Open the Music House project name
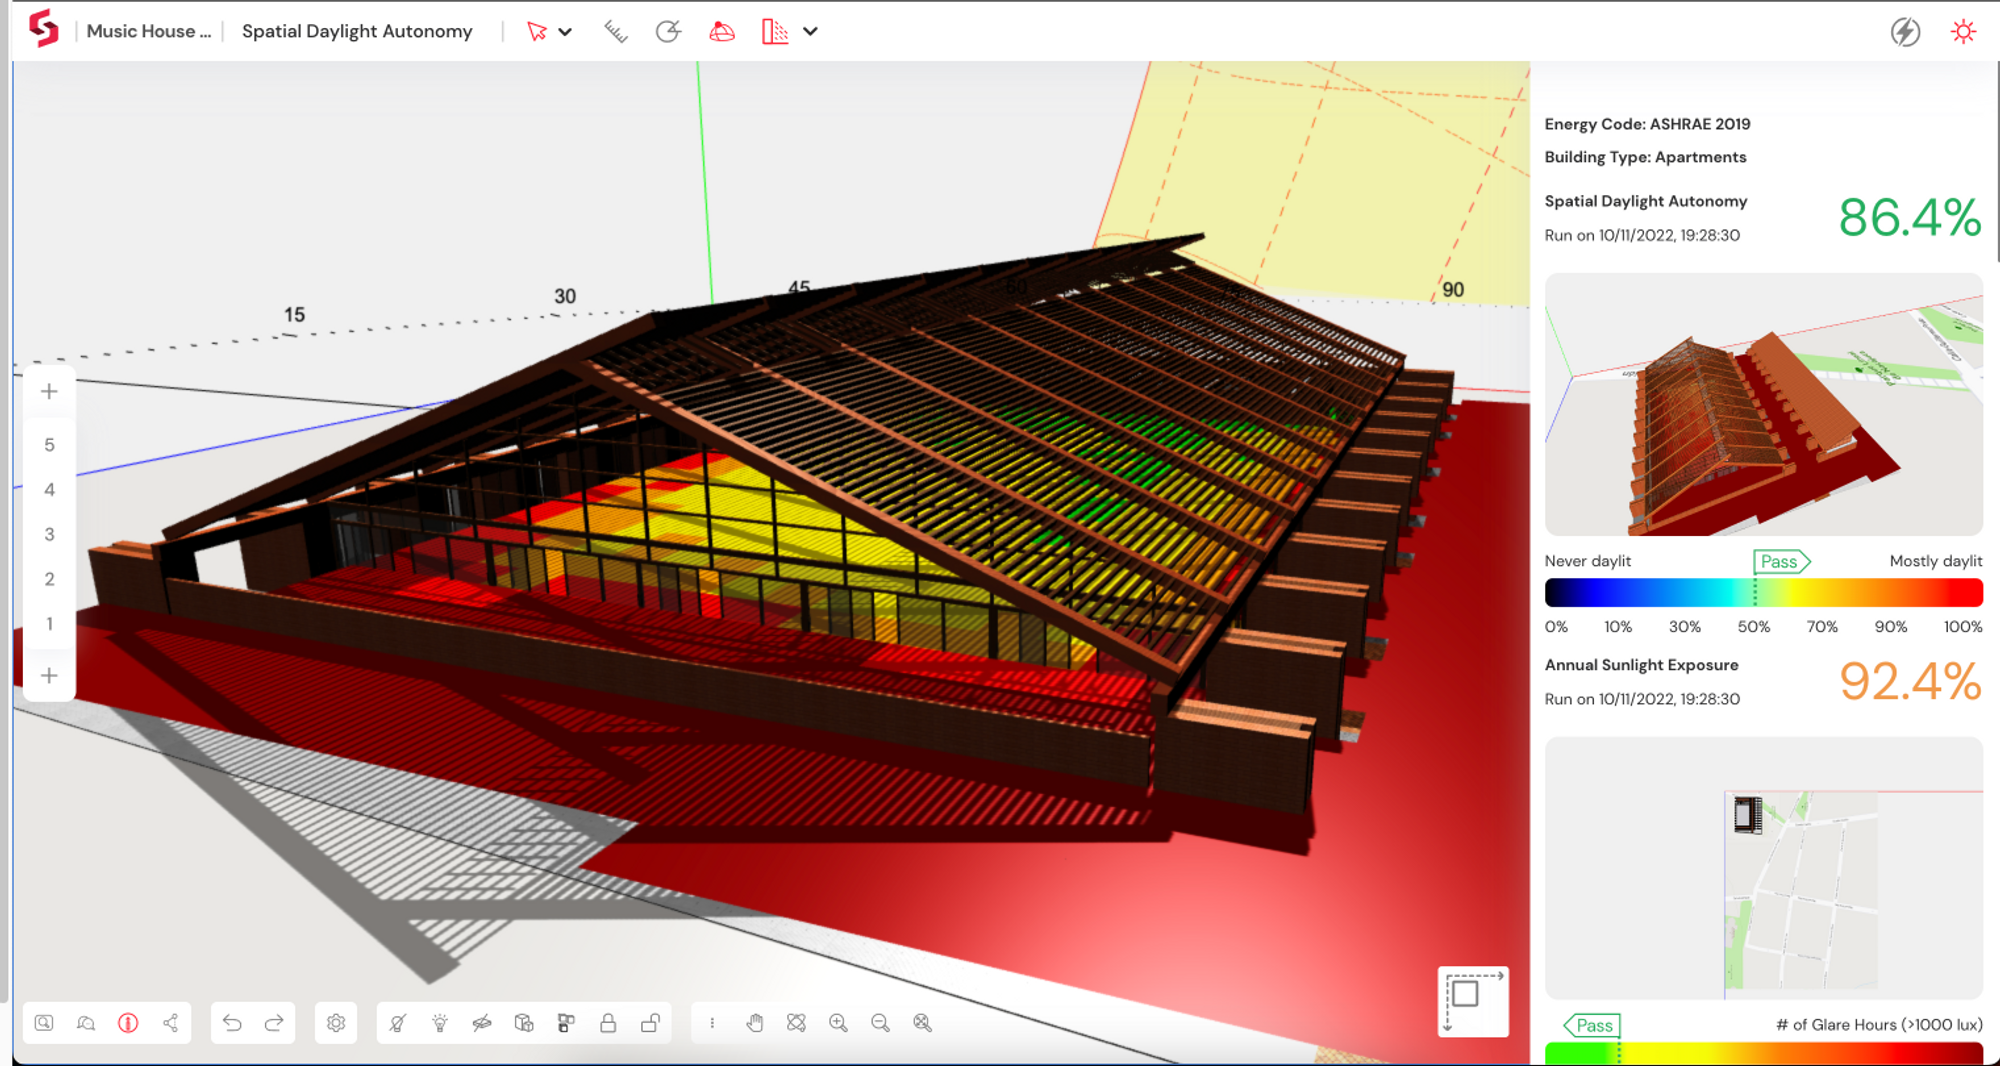 pyautogui.click(x=149, y=31)
